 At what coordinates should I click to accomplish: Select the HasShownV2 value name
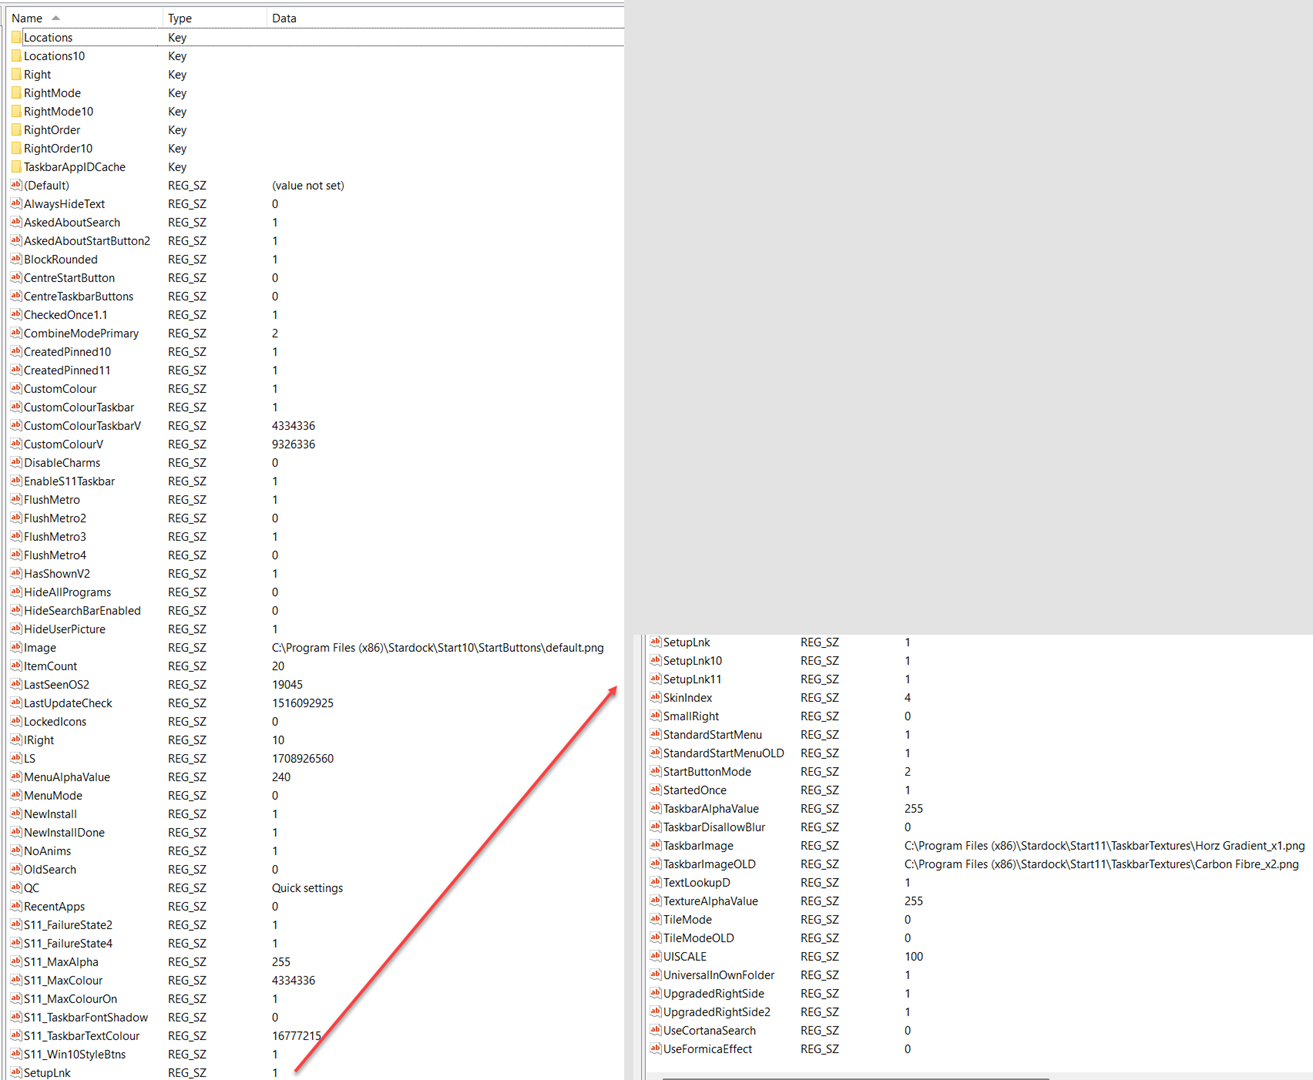pyautogui.click(x=57, y=574)
